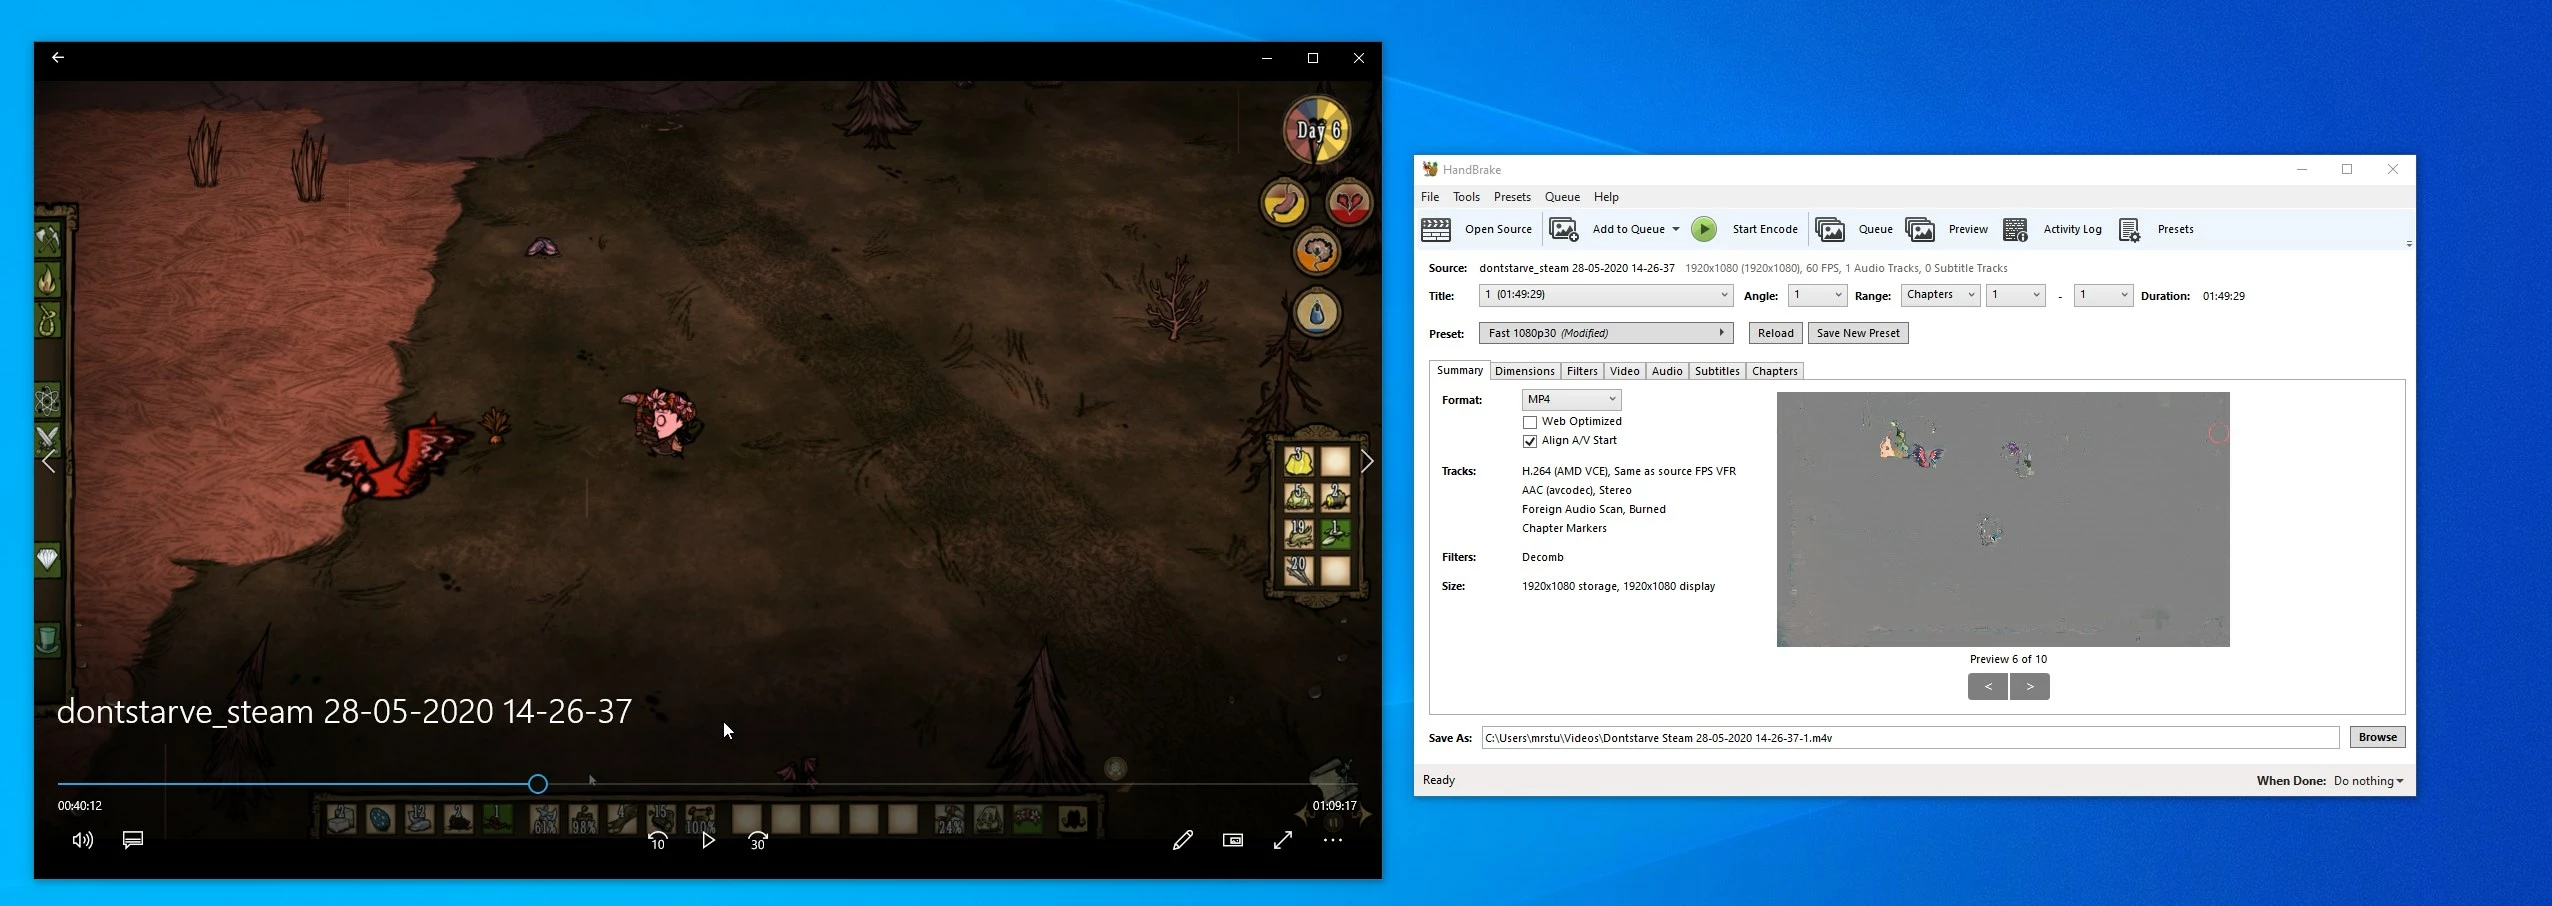The height and width of the screenshot is (906, 2552).
Task: Uncheck the Align A/V Start checkbox
Action: click(1529, 441)
